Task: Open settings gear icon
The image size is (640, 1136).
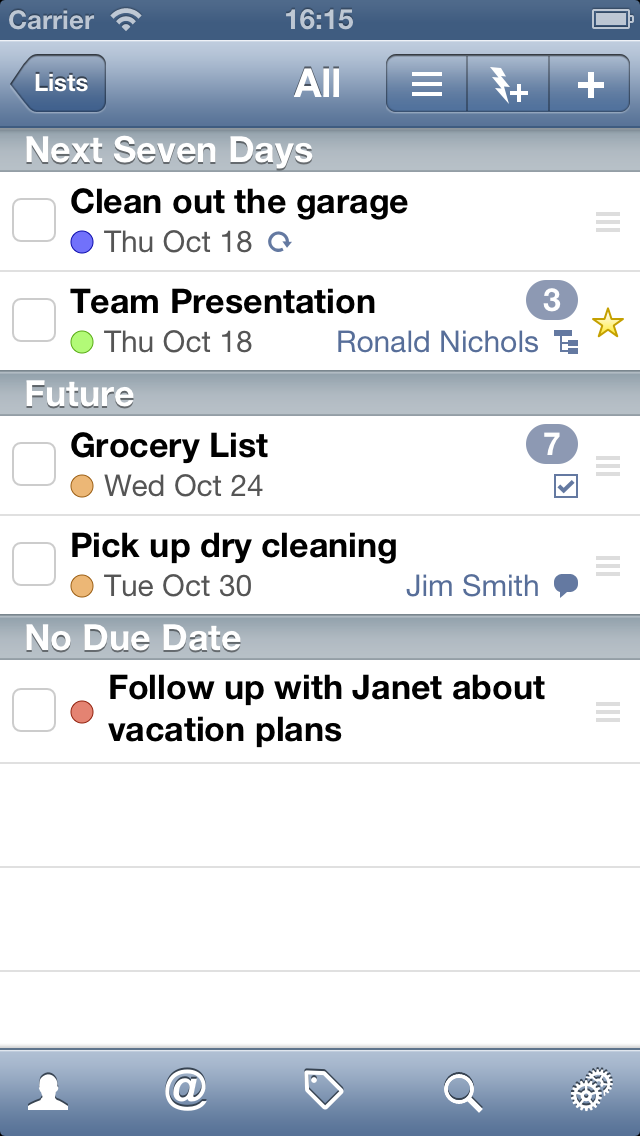Action: coord(592,1092)
